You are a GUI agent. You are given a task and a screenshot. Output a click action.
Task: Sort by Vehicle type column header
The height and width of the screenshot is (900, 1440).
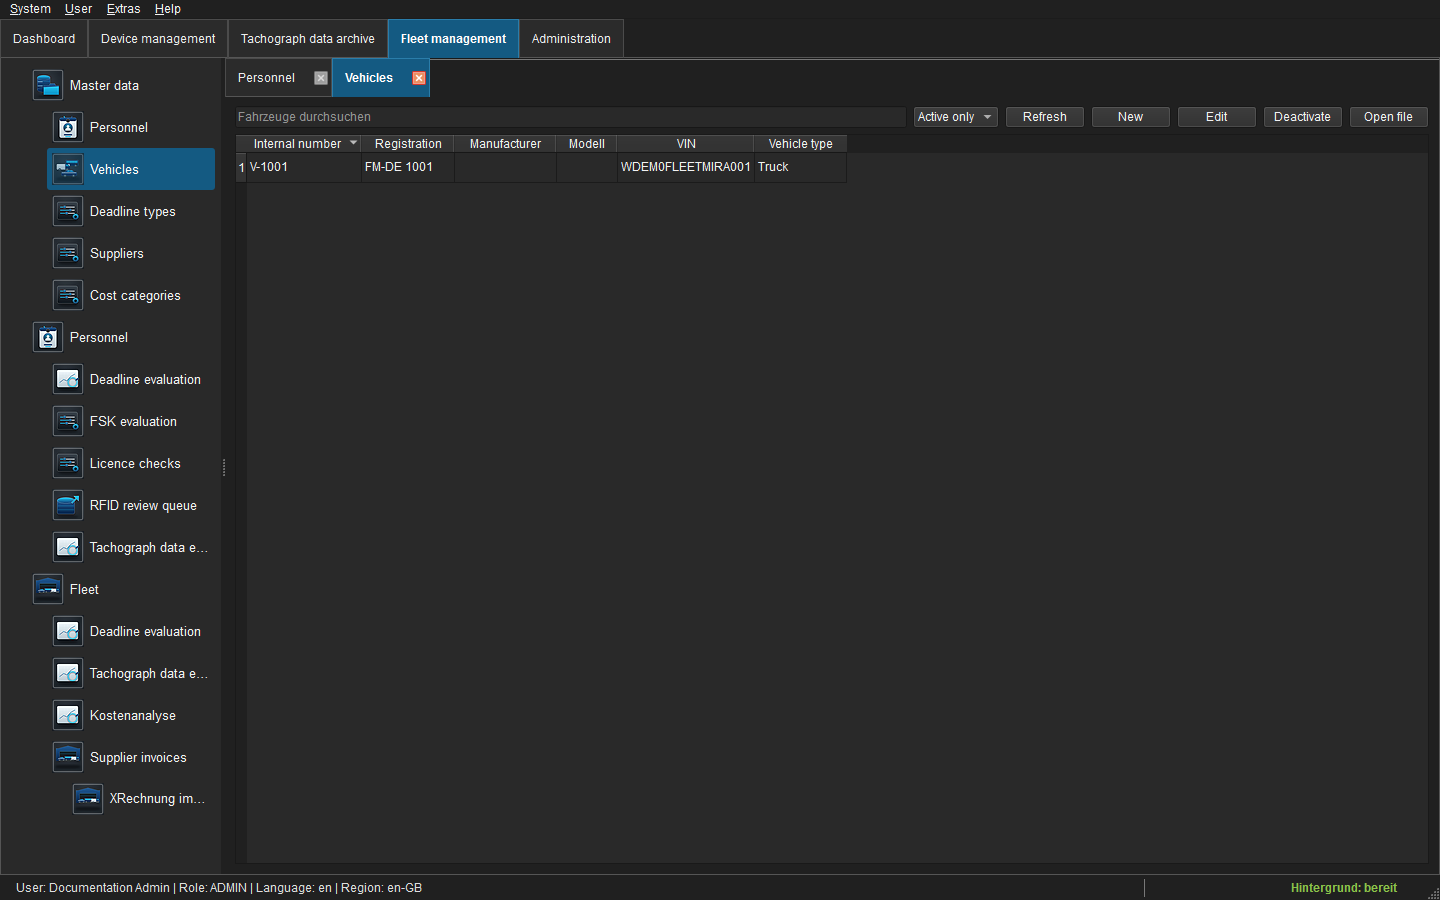(x=800, y=144)
